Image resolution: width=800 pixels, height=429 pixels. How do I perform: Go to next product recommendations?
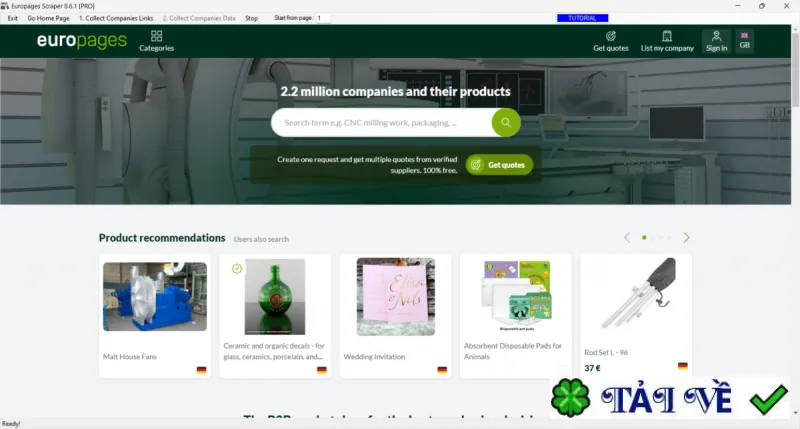[686, 238]
